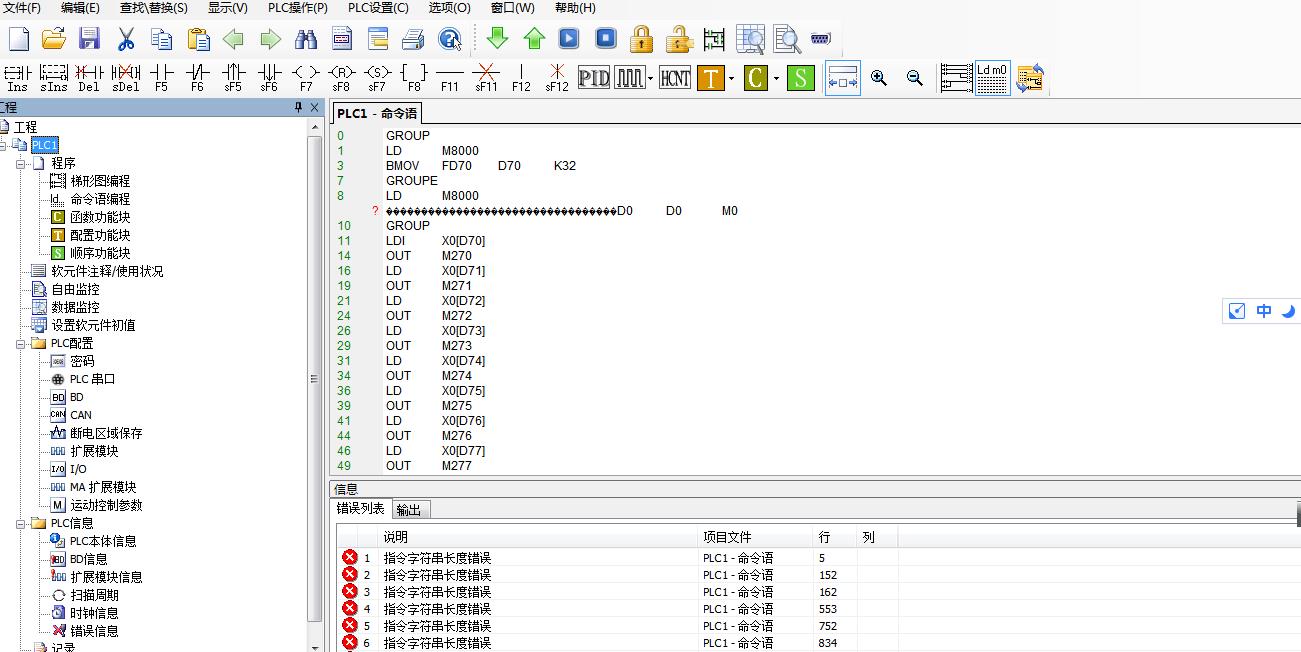Image resolution: width=1301 pixels, height=652 pixels.
Task: Collapse the PLC配置 folder in tree
Action: 21,343
